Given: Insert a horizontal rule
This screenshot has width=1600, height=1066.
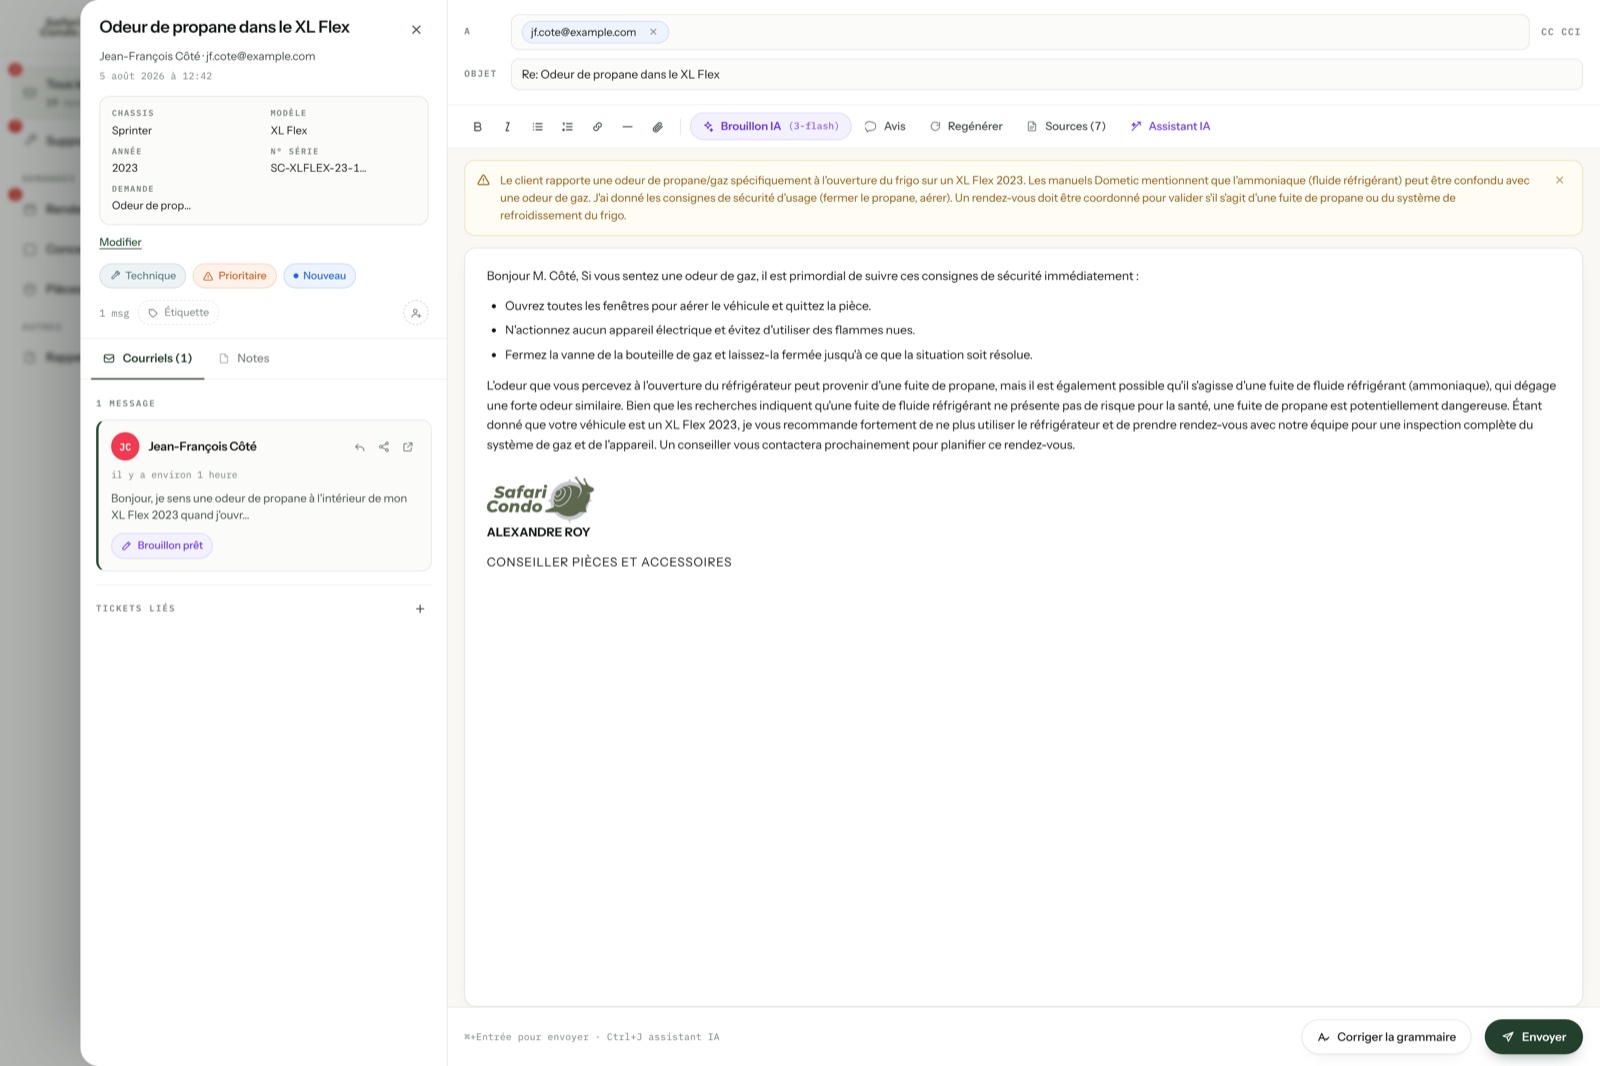Looking at the screenshot, I should (627, 127).
